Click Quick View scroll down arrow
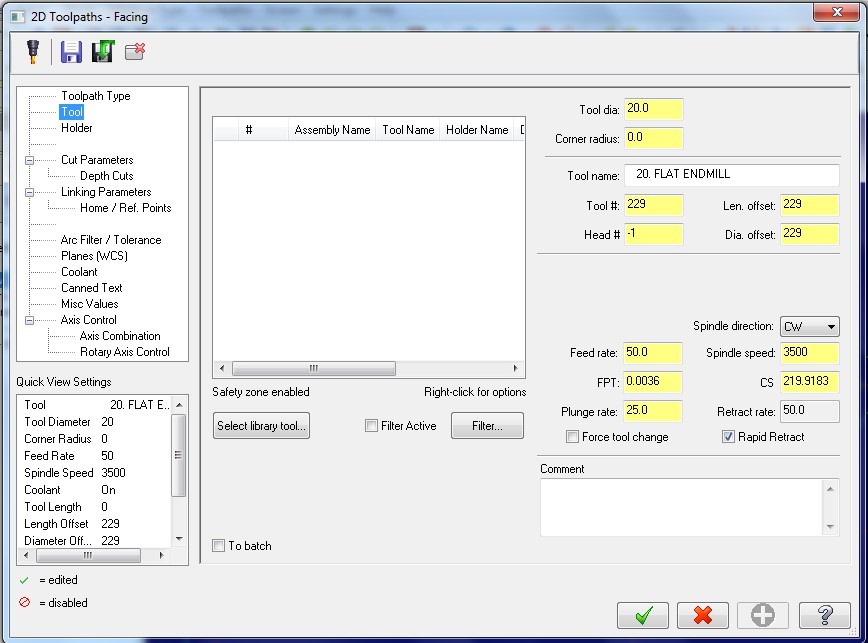The image size is (868, 643). point(179,539)
